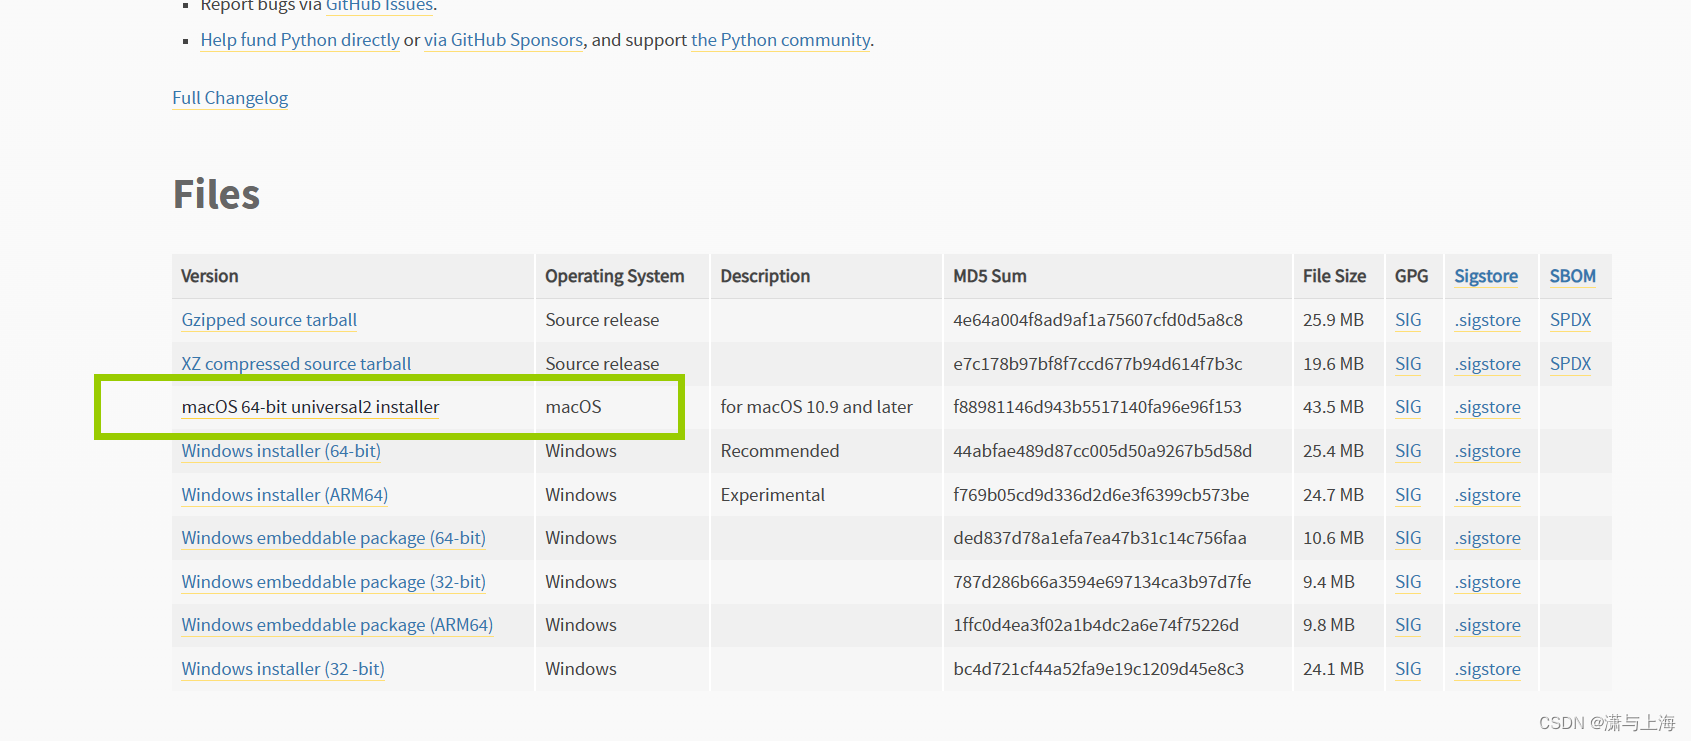Select MD5 sum 44abfae489d87cc005d50a9267b5d58d
The width and height of the screenshot is (1691, 741).
(x=1102, y=451)
